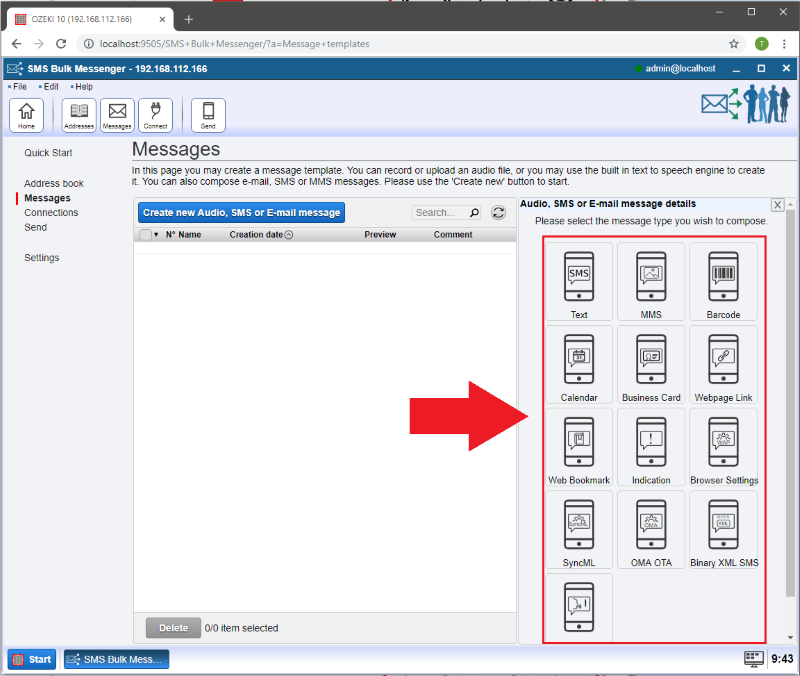Select the Webpage Link message type
Image resolution: width=800 pixels, height=676 pixels.
point(723,364)
